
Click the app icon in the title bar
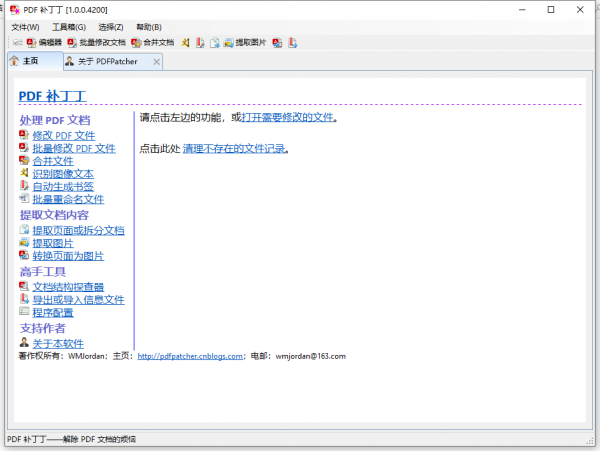click(x=15, y=10)
